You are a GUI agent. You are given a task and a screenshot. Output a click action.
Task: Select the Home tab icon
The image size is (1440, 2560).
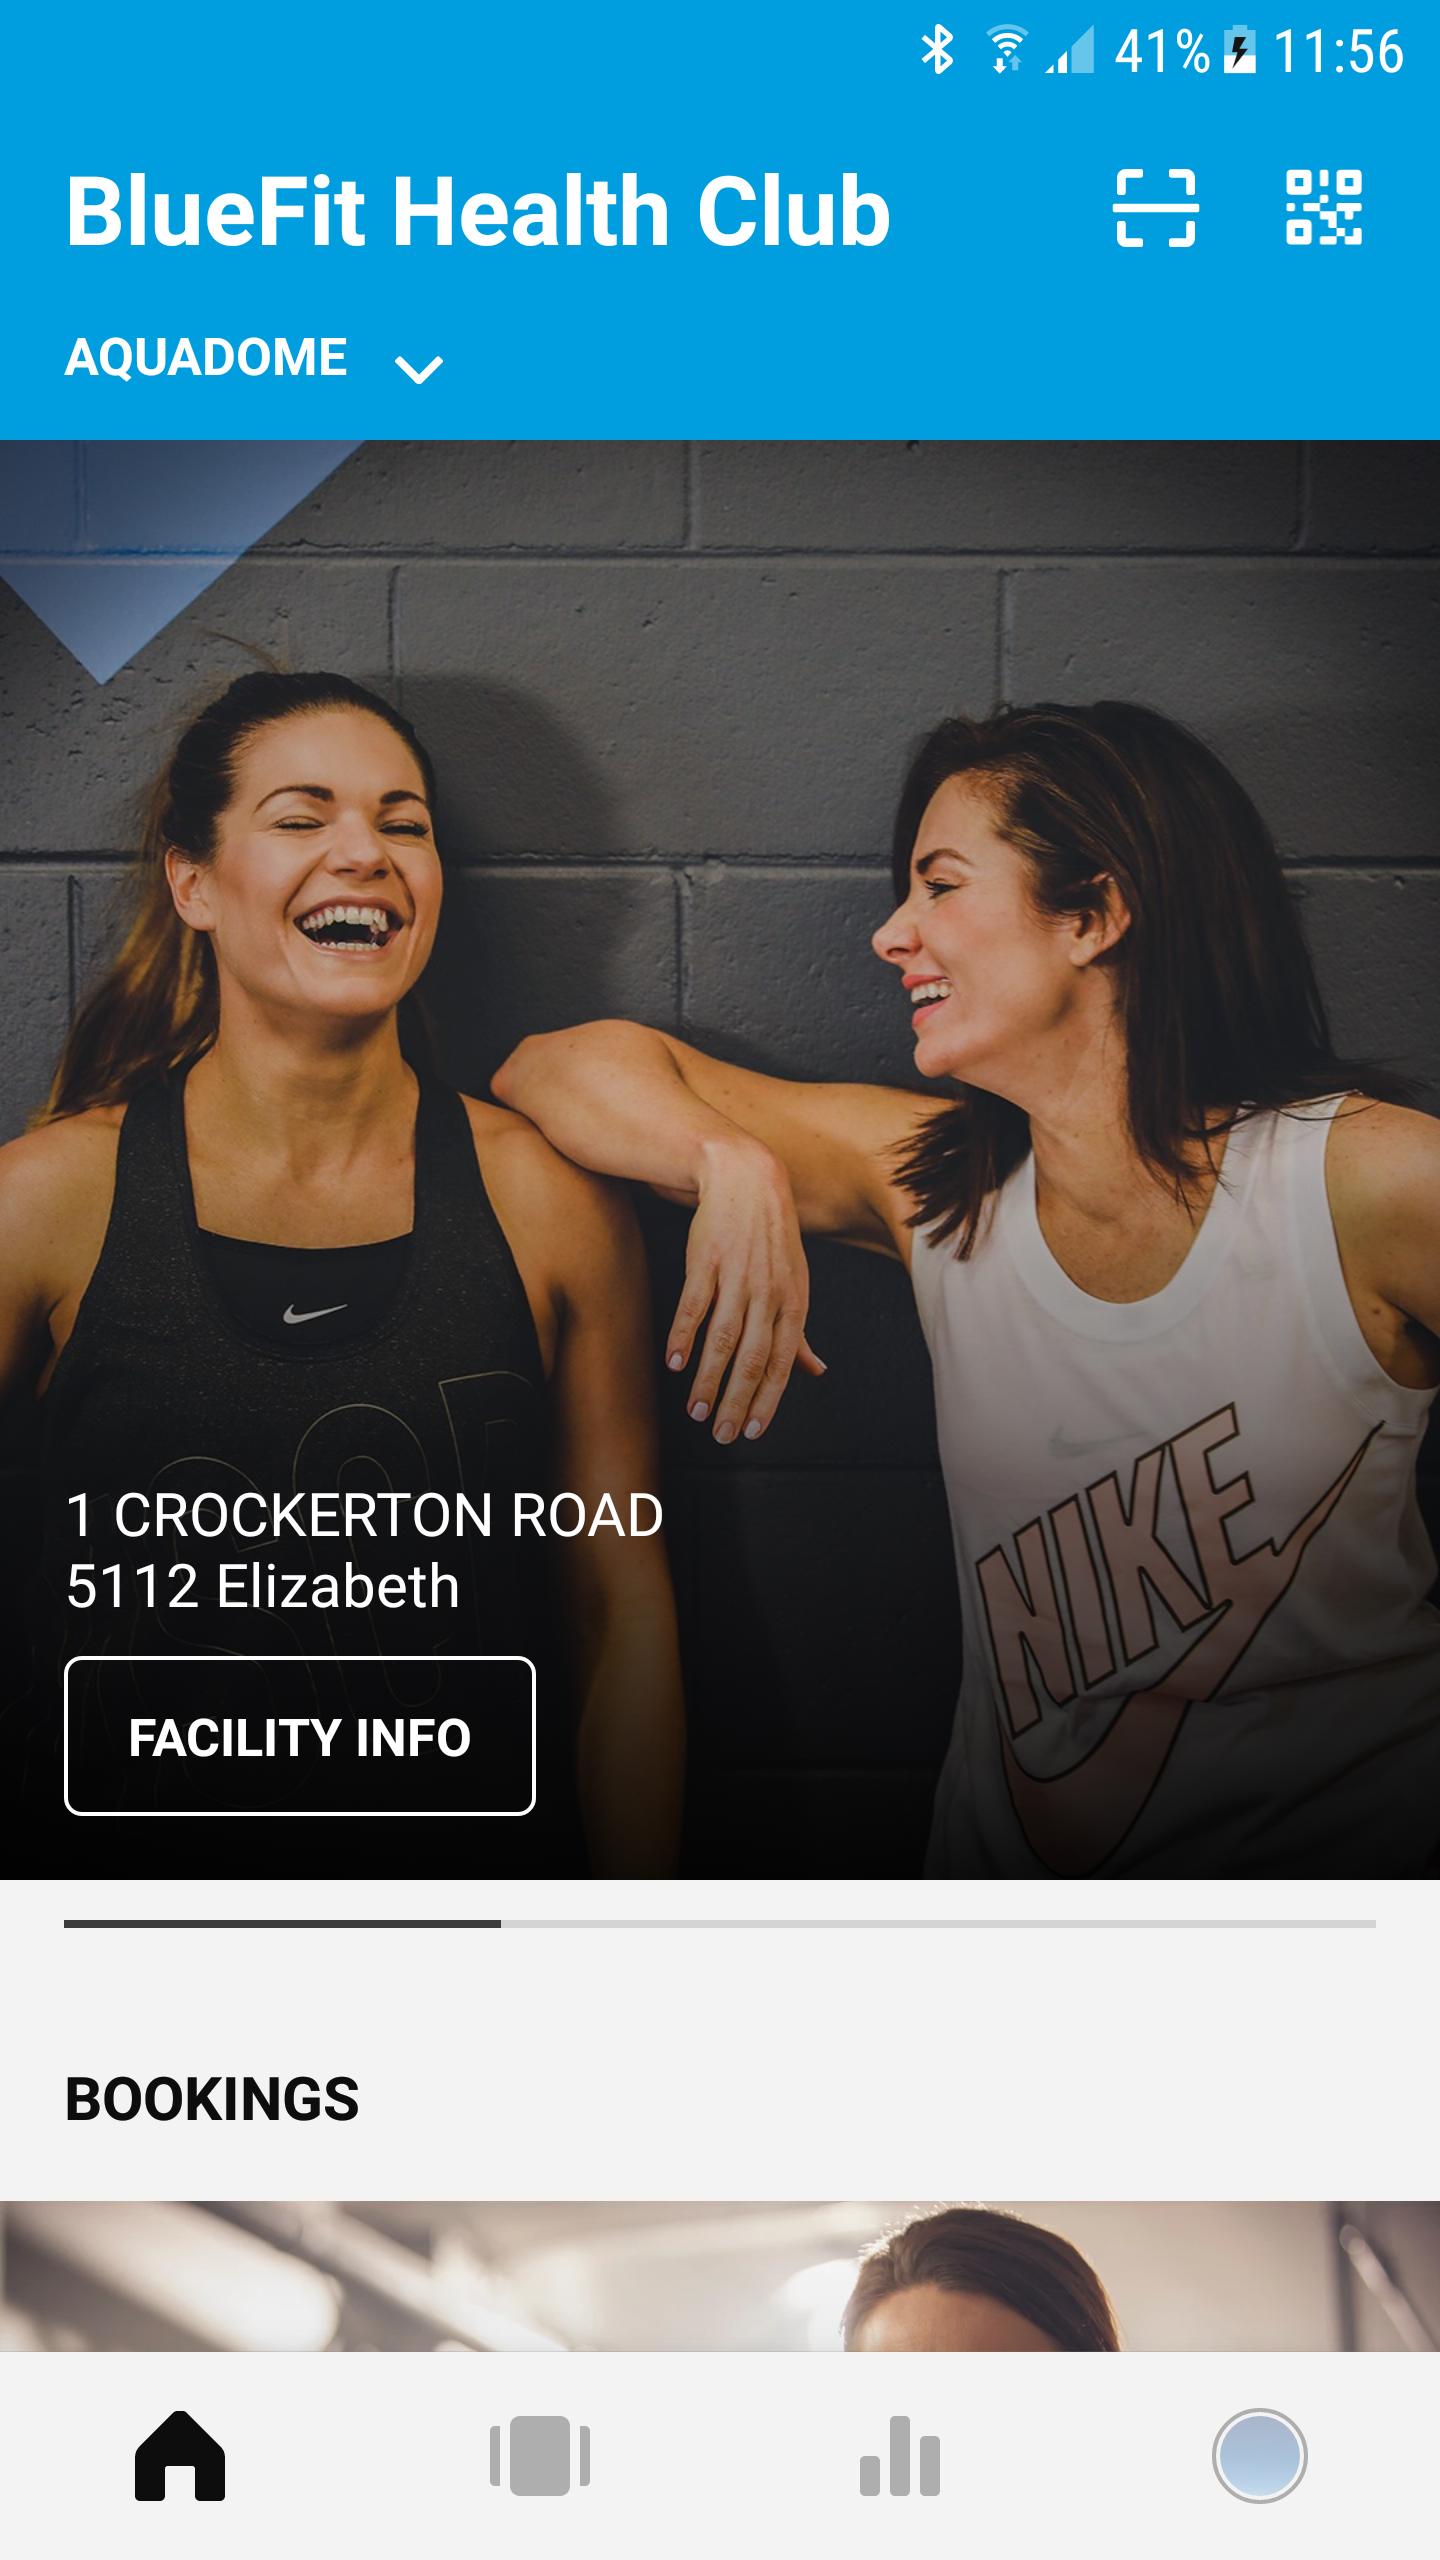[180, 2456]
